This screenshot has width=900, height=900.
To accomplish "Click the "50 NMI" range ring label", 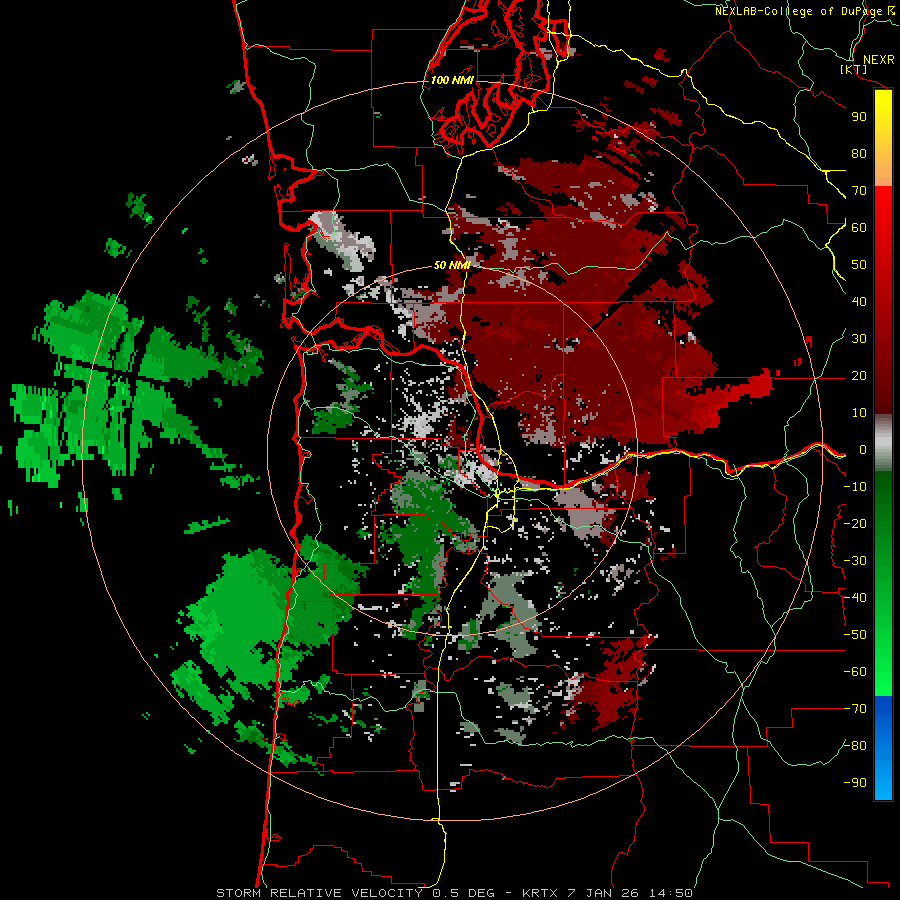I will click(452, 265).
